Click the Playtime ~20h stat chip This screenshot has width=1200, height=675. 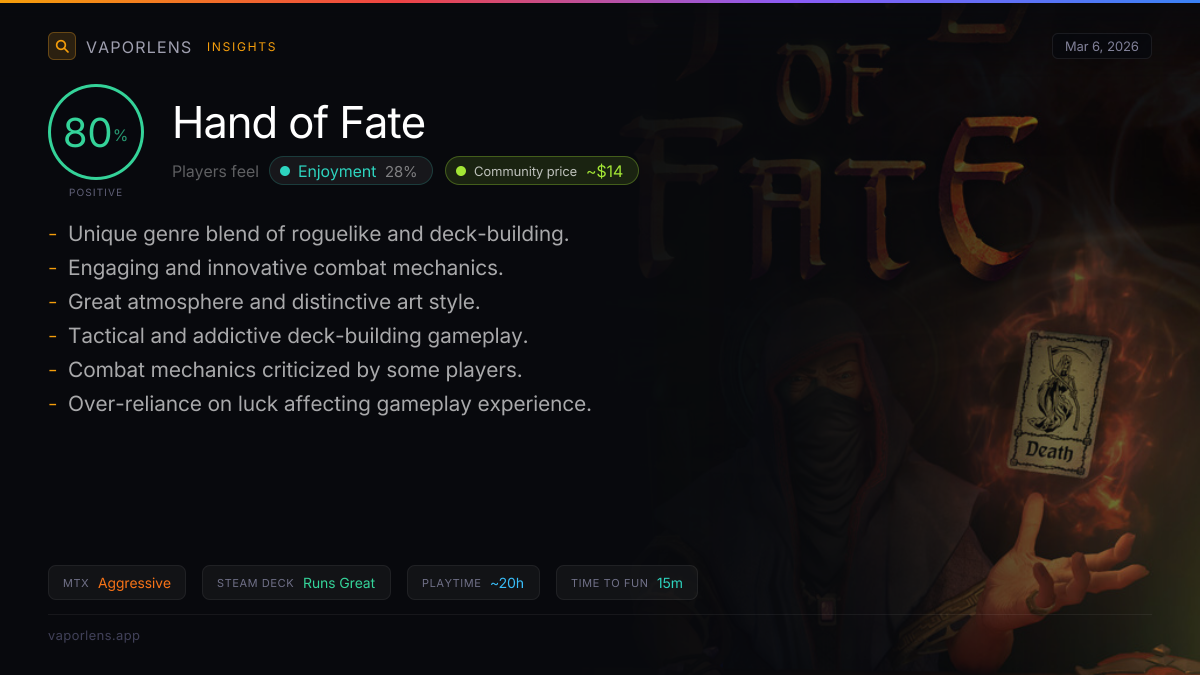tap(473, 583)
